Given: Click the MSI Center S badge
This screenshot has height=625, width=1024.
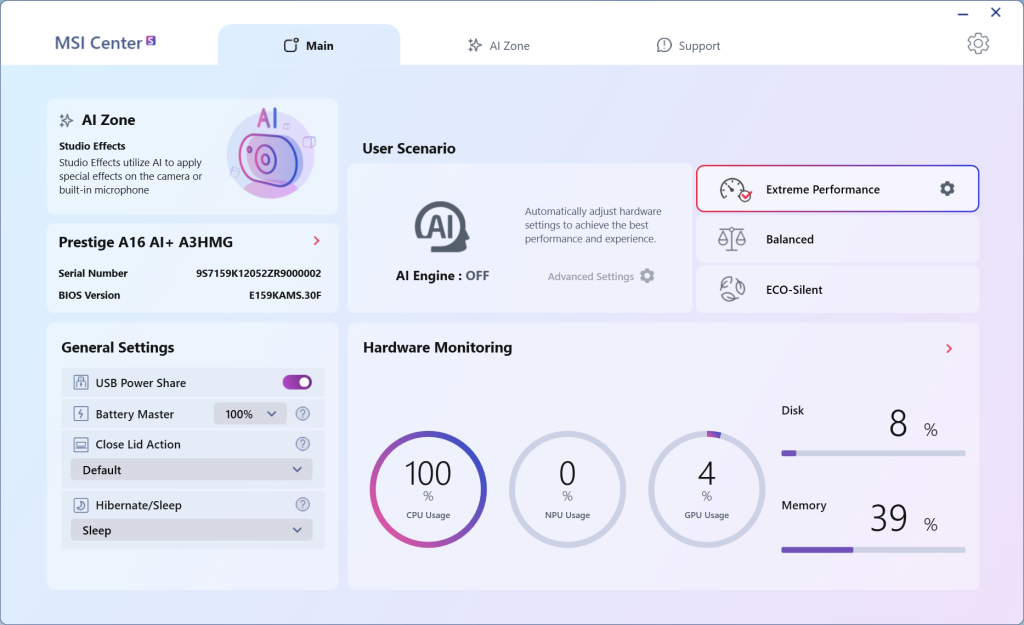Looking at the screenshot, I should click(x=151, y=40).
